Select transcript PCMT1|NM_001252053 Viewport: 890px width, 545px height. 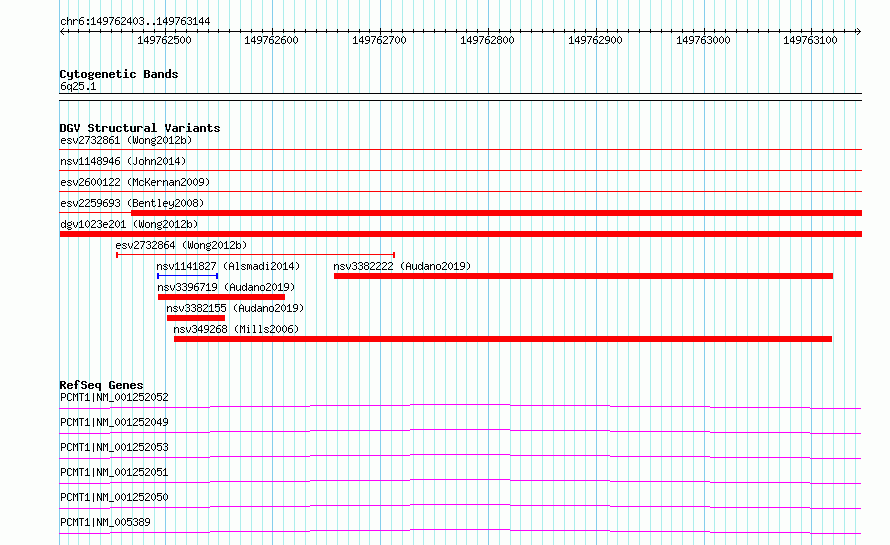point(114,447)
